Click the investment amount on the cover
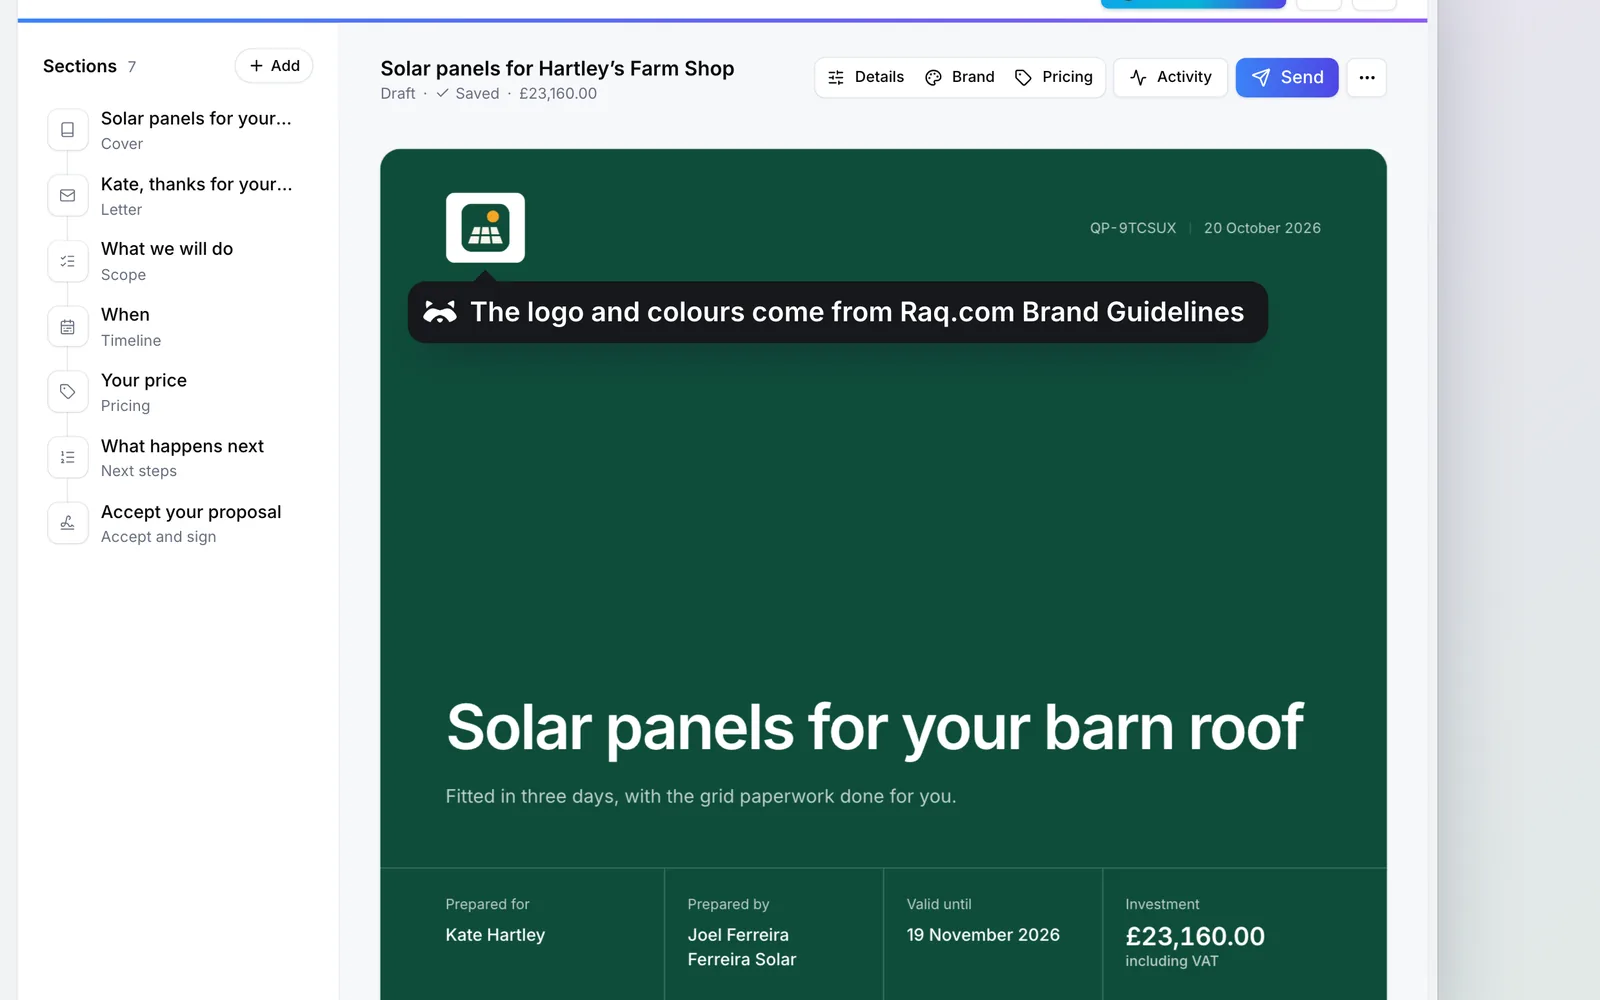 [1195, 936]
